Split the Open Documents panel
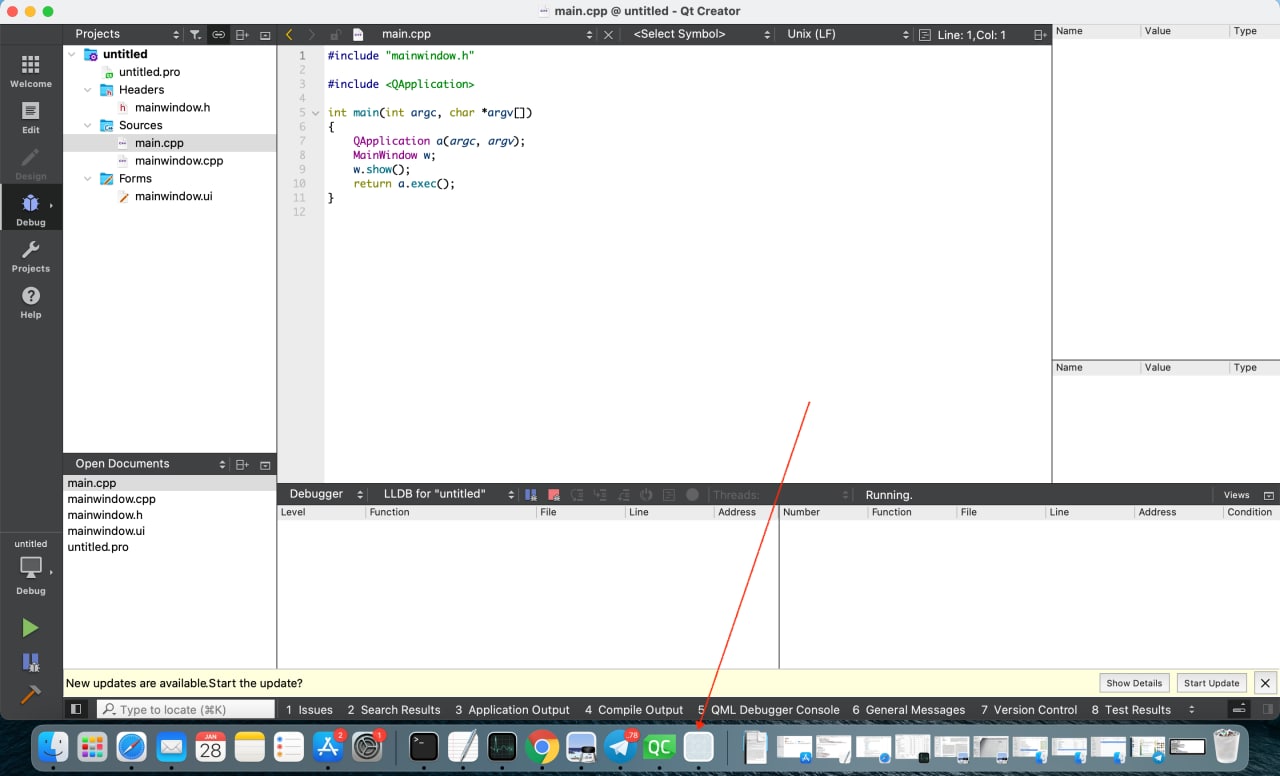 coord(242,464)
